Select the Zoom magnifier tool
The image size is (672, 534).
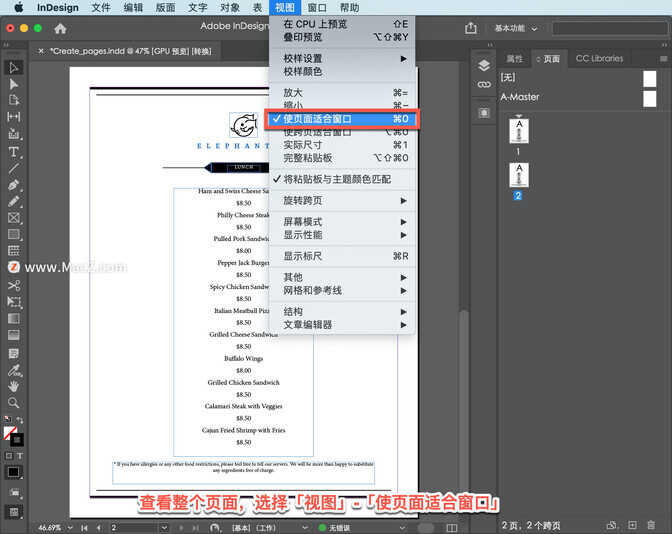pyautogui.click(x=14, y=403)
